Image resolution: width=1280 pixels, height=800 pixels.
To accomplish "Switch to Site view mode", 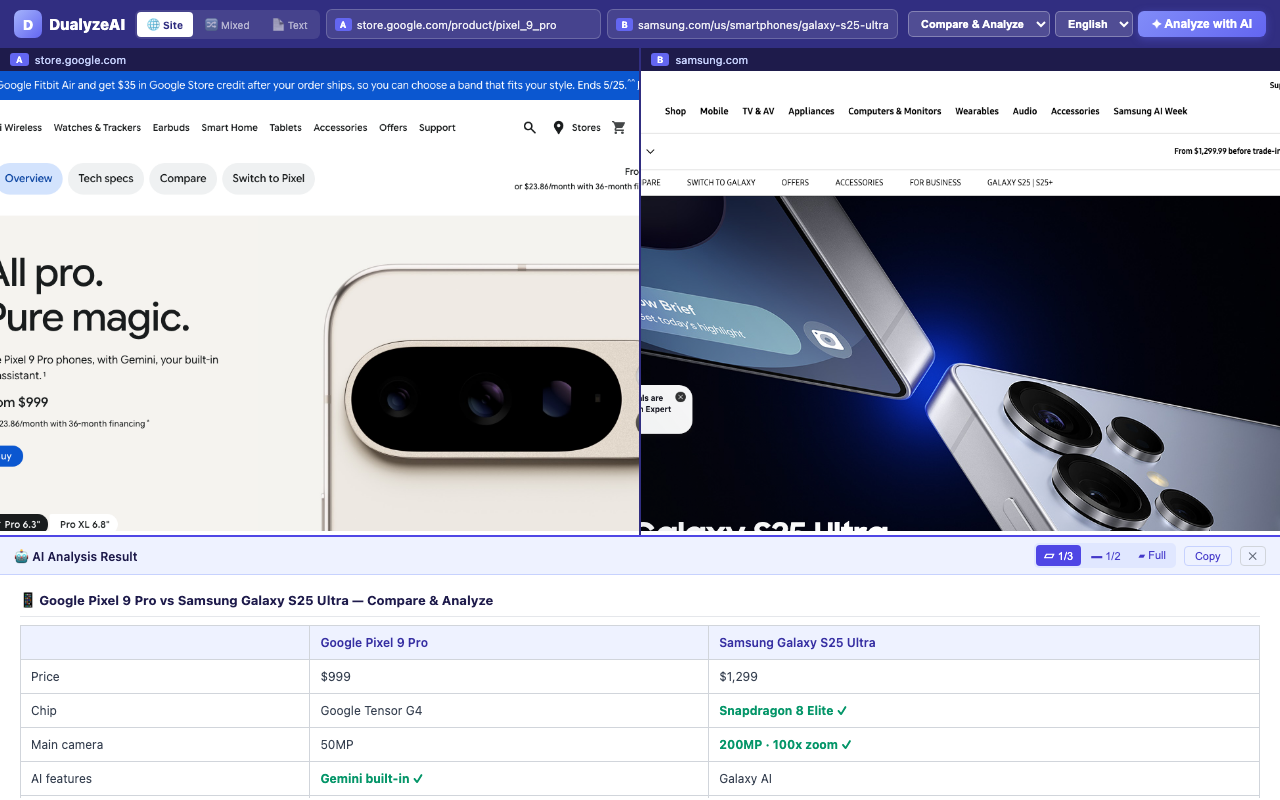I will (165, 25).
